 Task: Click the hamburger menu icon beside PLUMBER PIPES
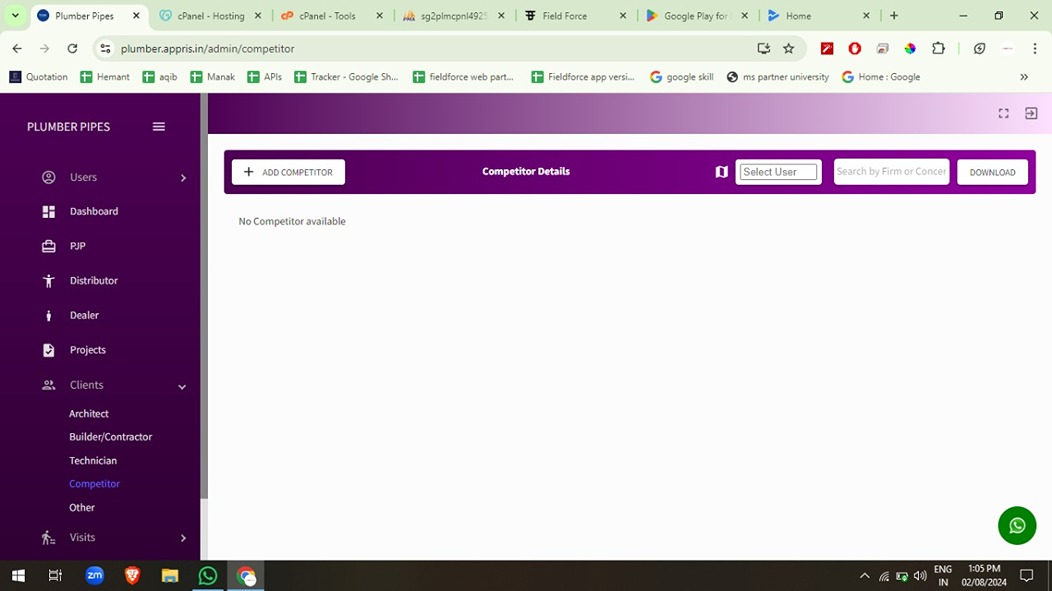coord(158,127)
